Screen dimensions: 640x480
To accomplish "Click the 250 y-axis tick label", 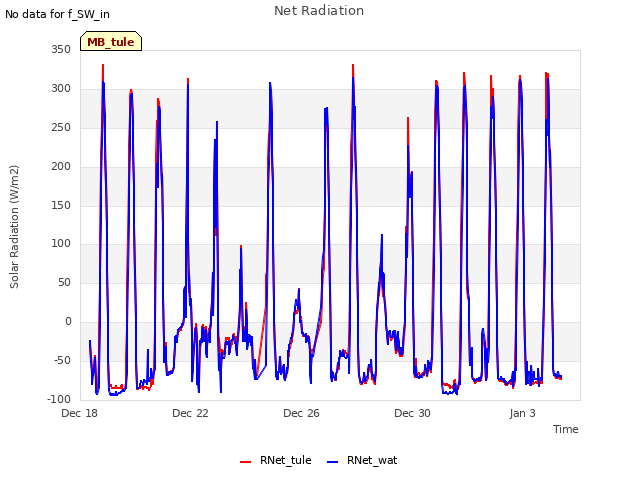I will tap(61, 127).
